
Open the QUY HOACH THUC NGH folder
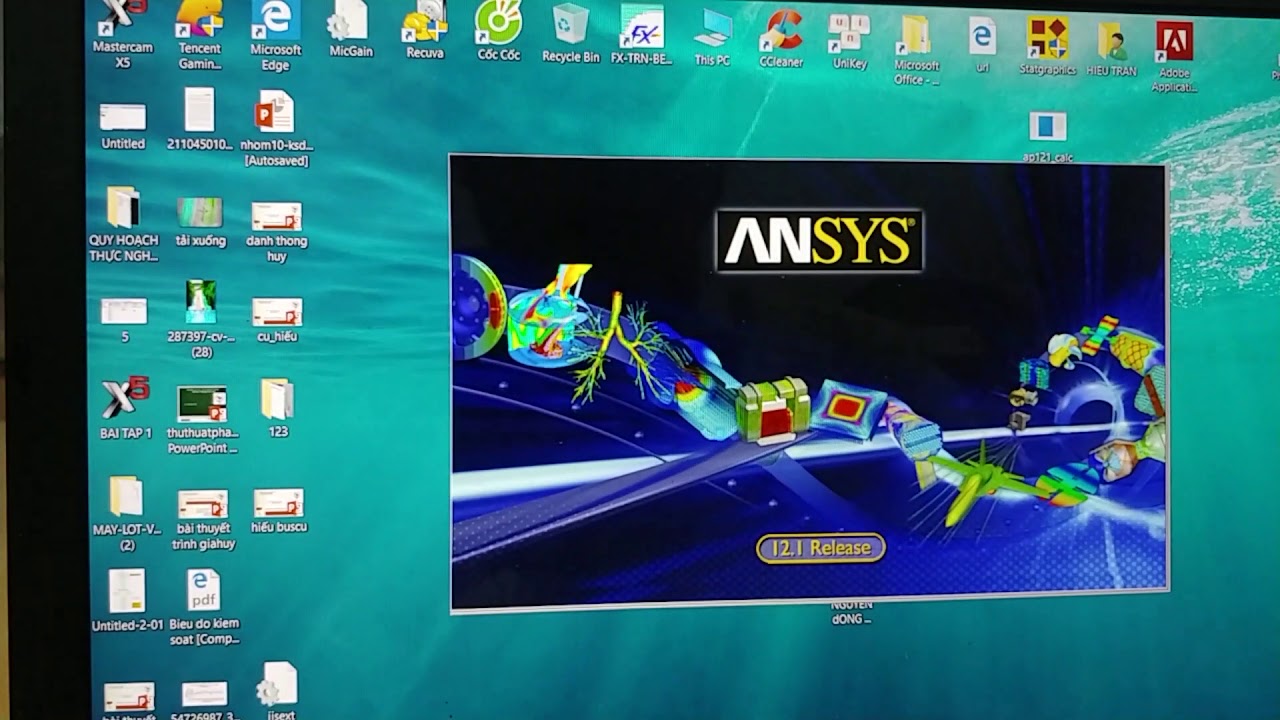124,224
